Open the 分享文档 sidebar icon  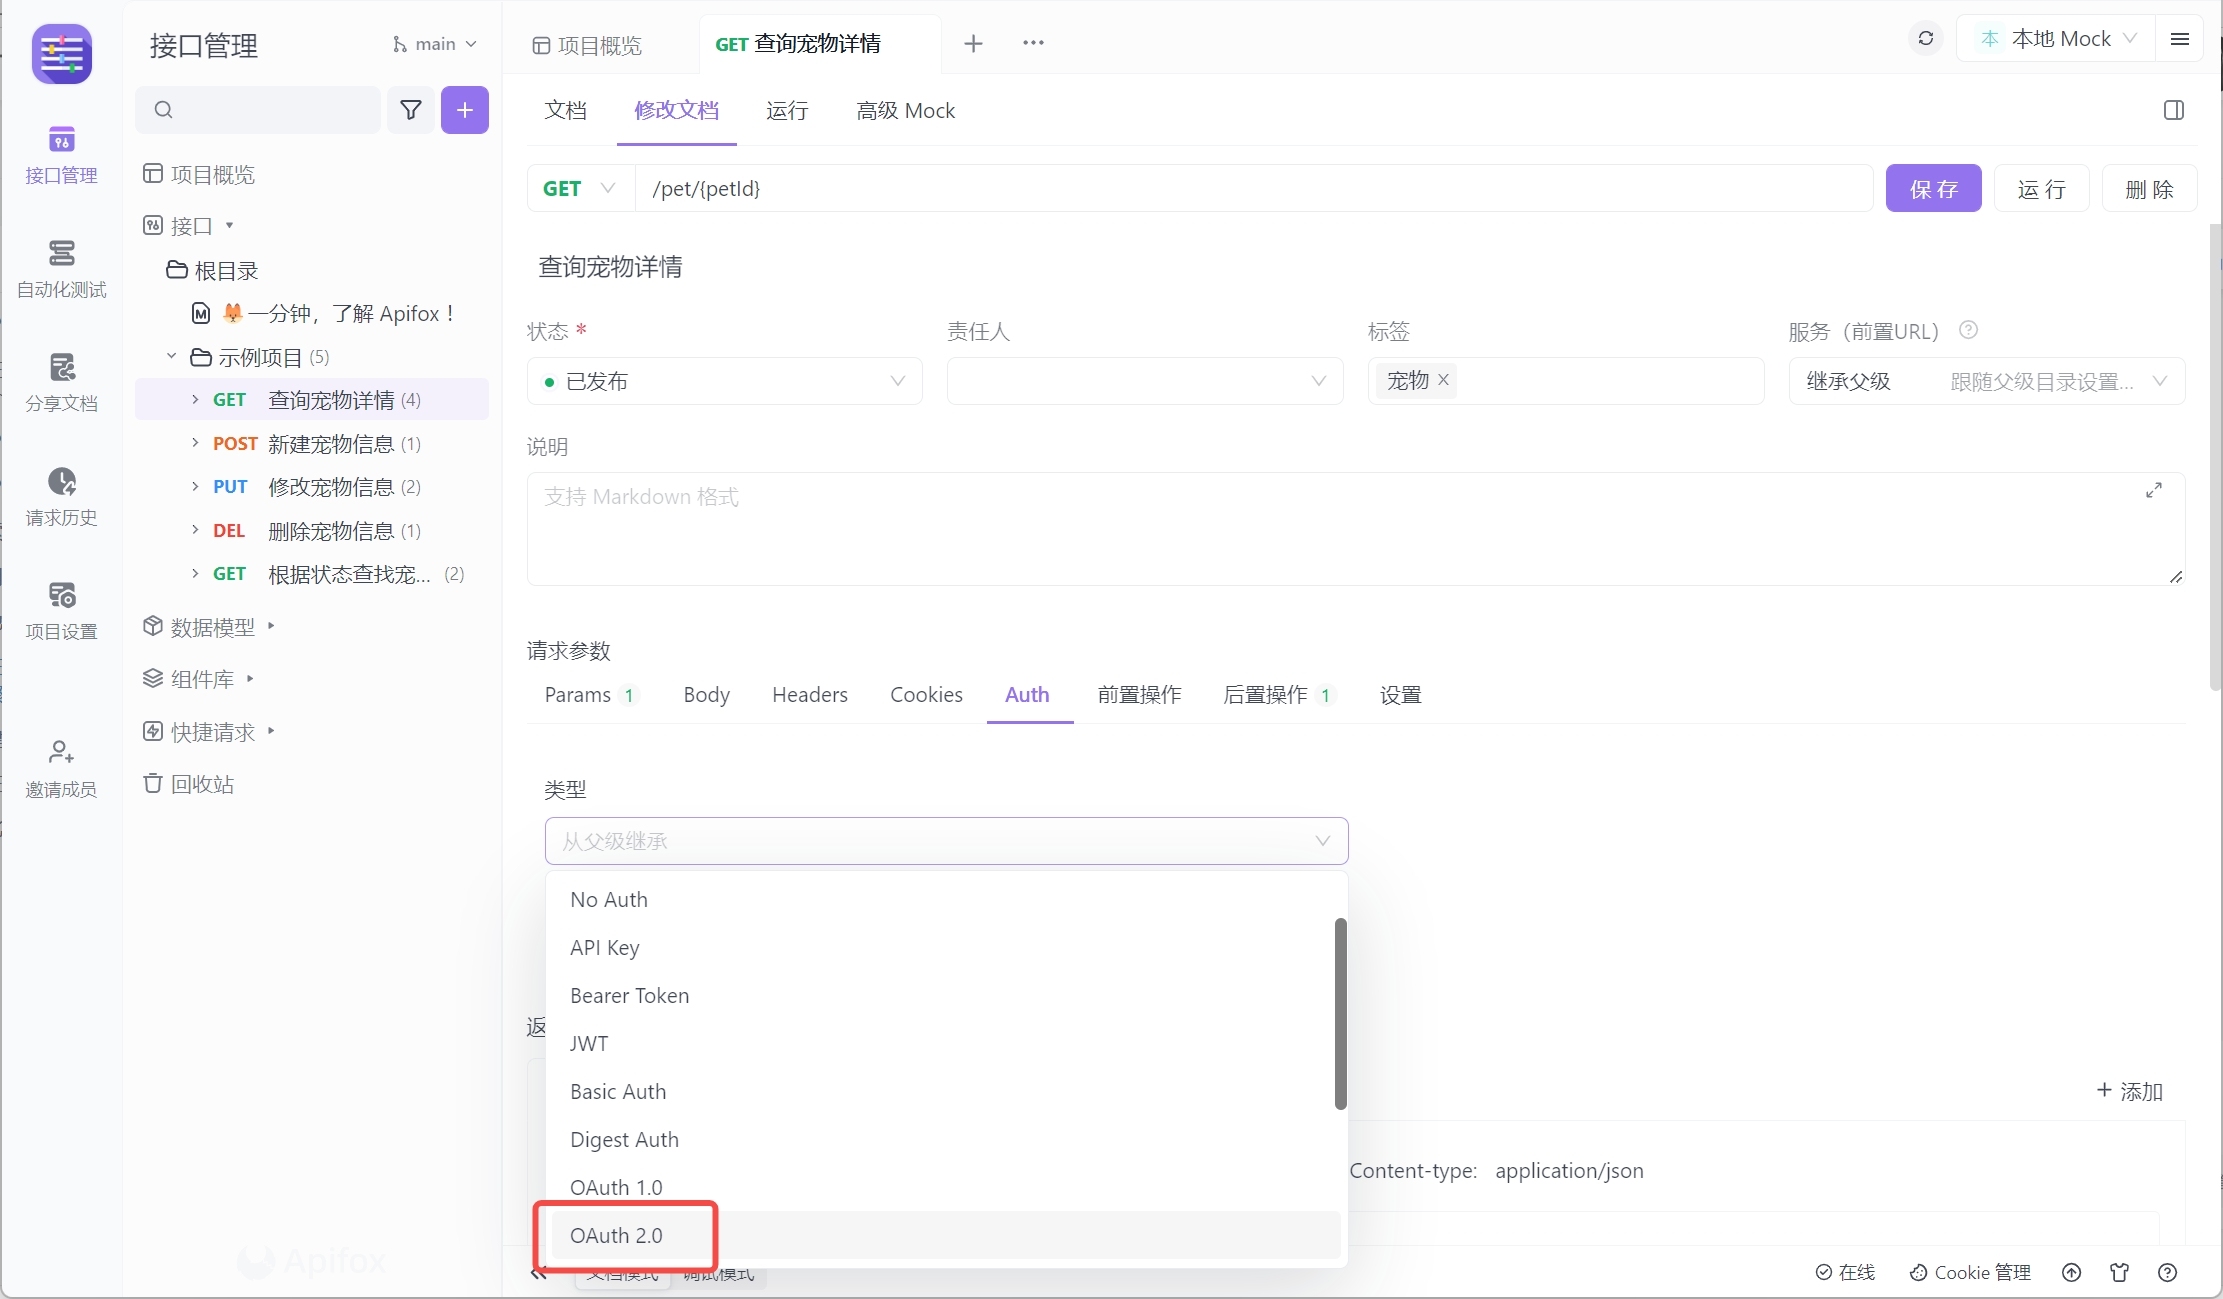61,382
